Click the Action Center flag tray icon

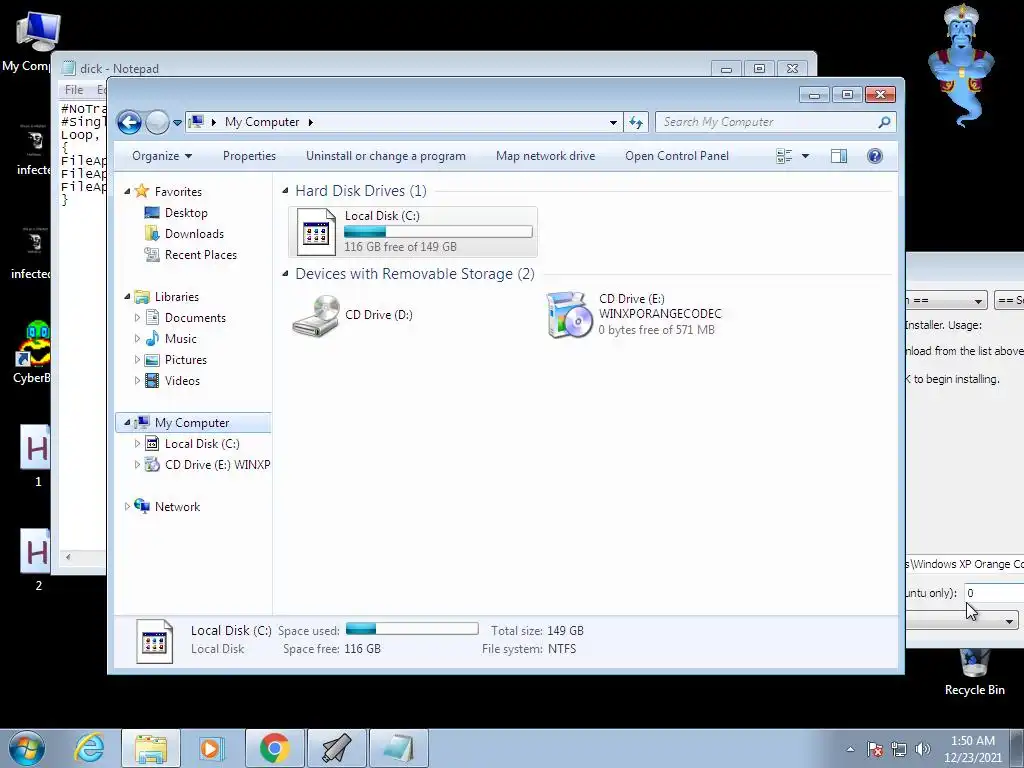875,749
